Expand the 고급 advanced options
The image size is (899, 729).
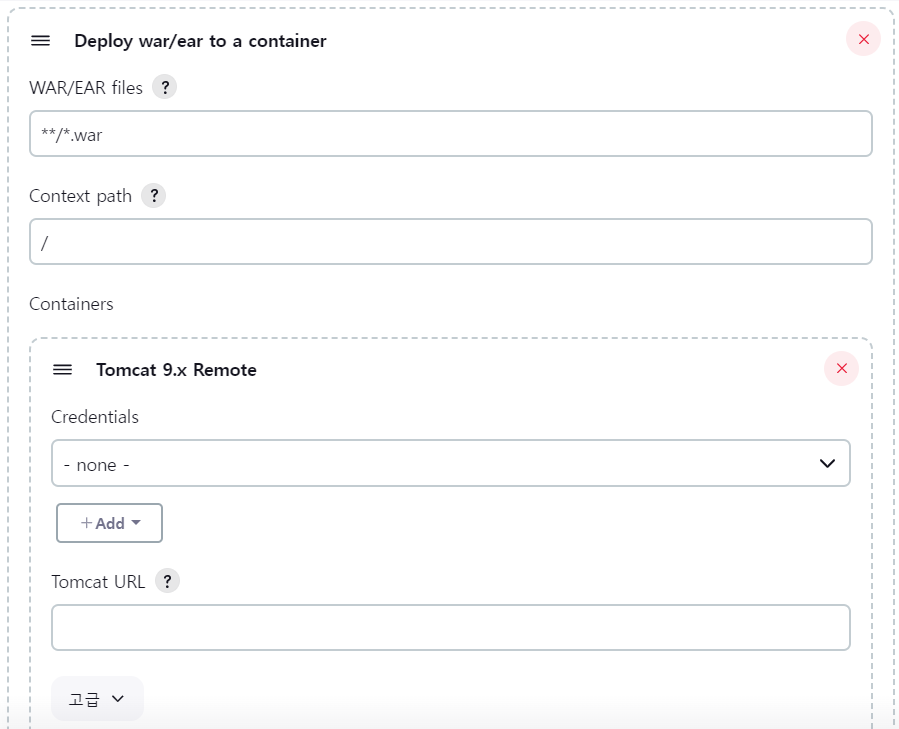97,699
